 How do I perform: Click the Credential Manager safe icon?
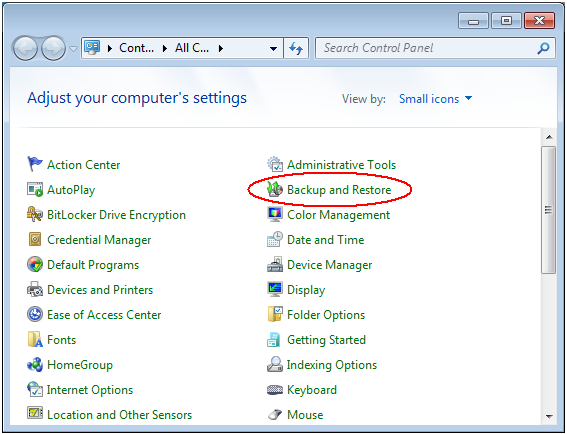point(35,239)
